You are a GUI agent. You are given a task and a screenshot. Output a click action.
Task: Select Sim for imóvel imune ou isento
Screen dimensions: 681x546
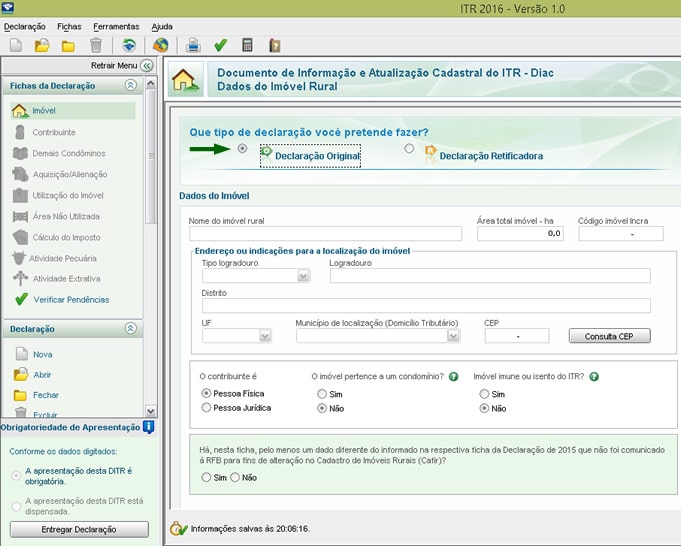coord(484,394)
